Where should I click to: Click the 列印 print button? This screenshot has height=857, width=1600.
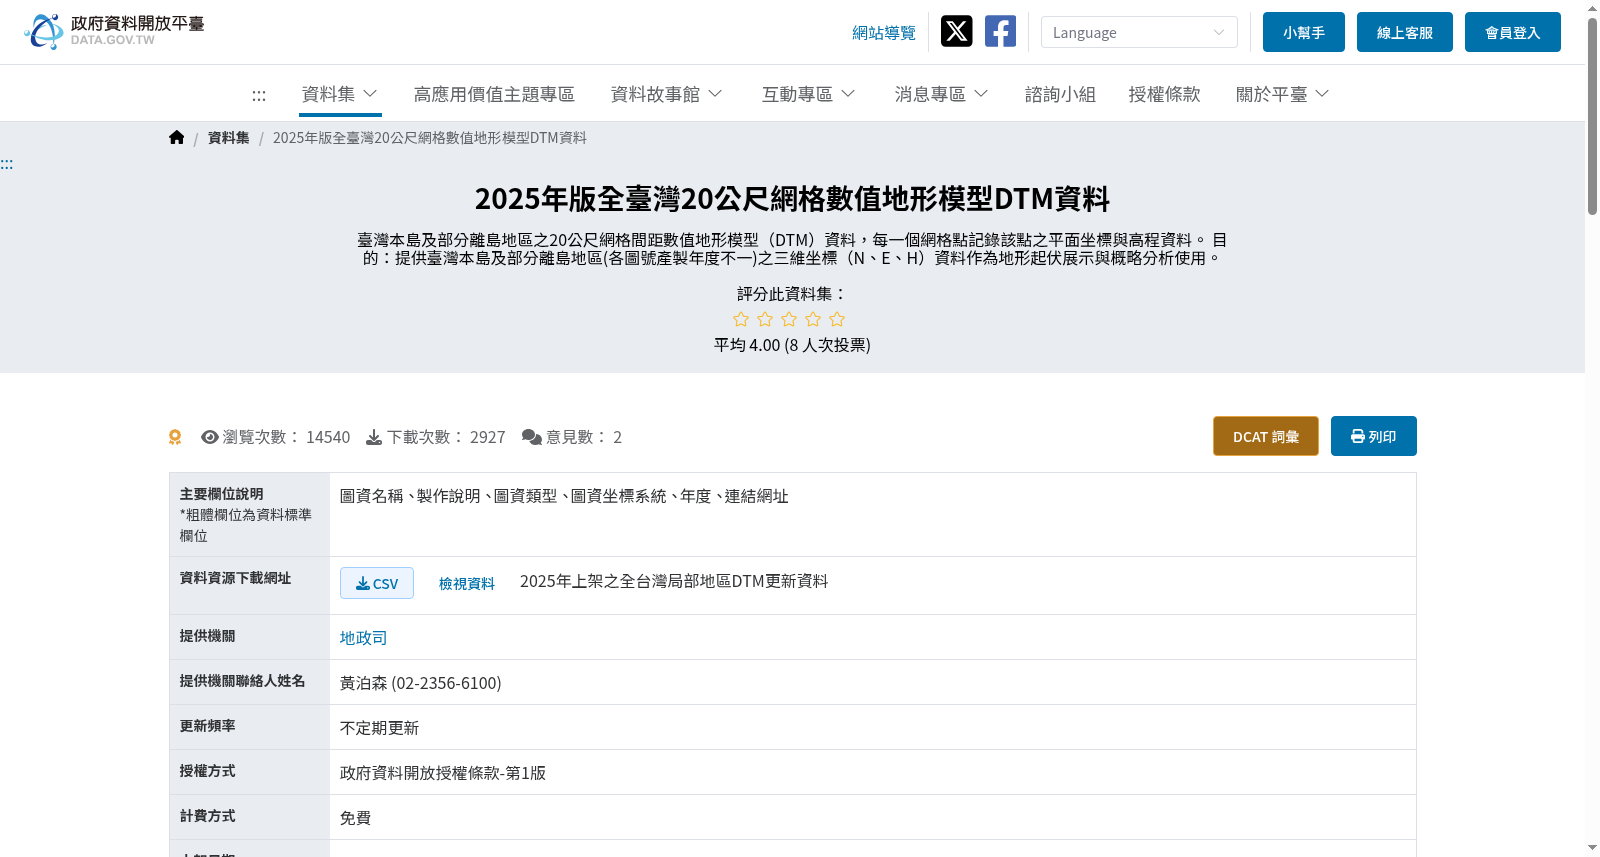tap(1374, 436)
